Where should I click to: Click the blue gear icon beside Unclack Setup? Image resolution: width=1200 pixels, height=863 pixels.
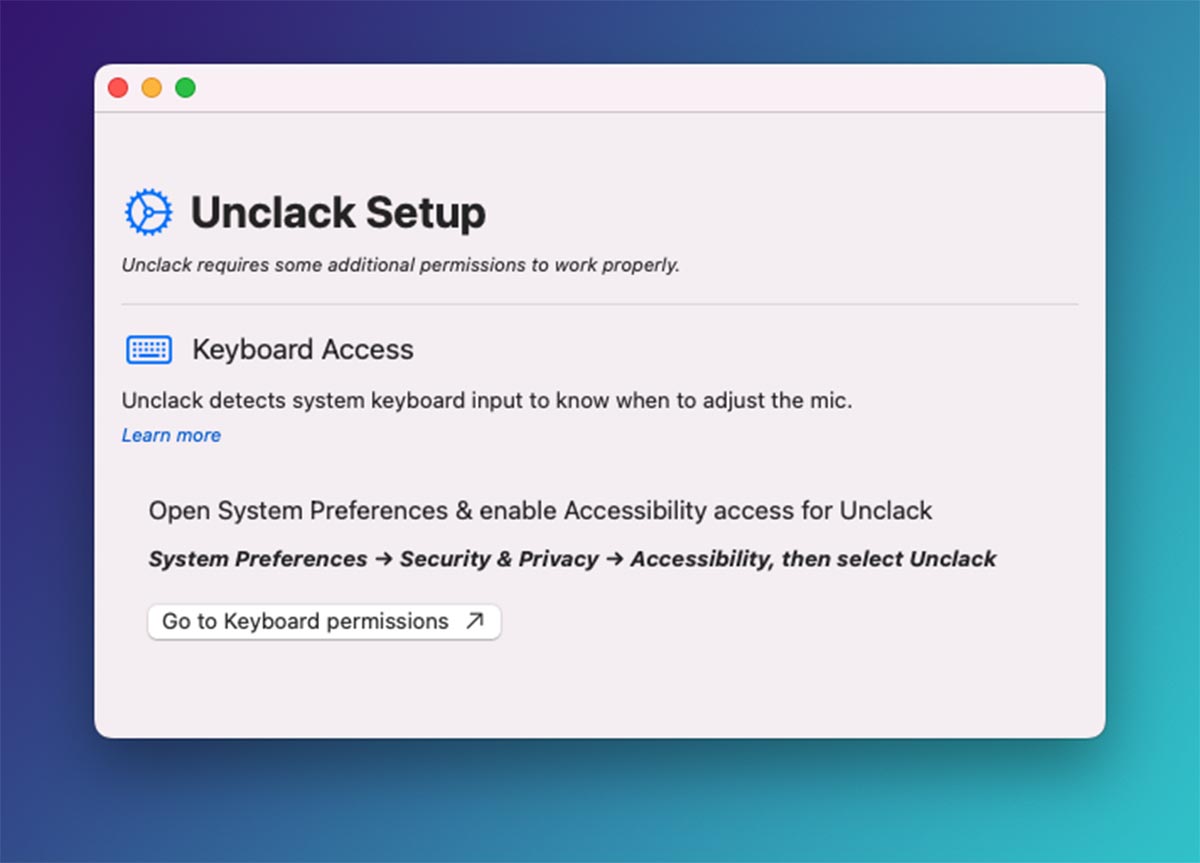pyautogui.click(x=148, y=213)
